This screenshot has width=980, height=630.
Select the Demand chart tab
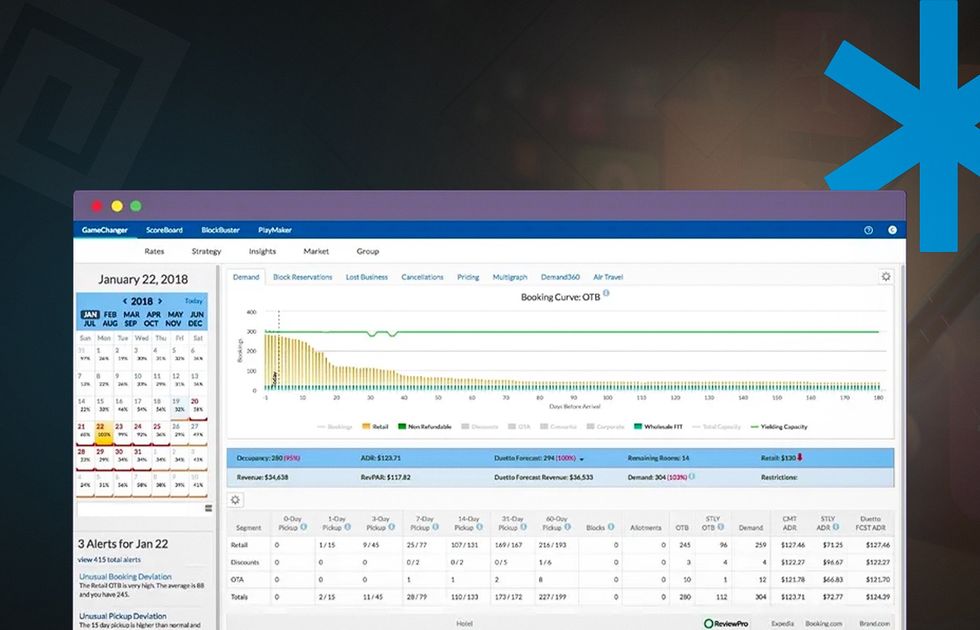(x=246, y=277)
